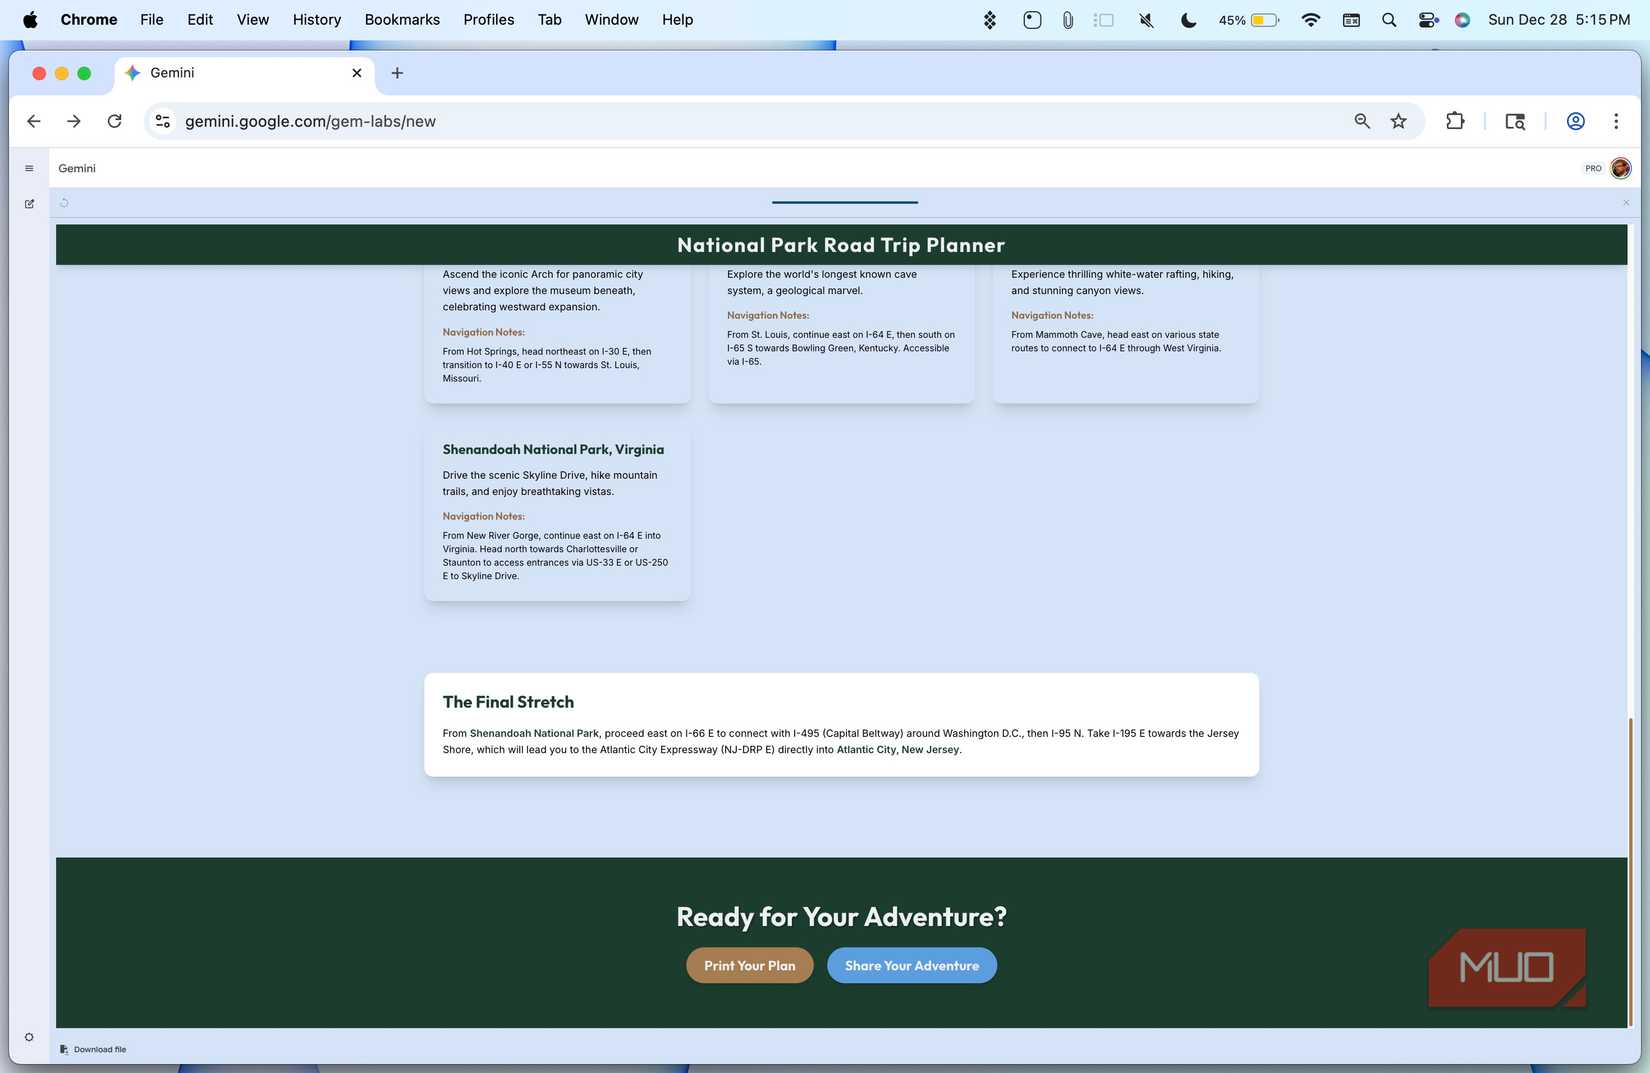Viewport: 1650px width, 1073px height.
Task: Open the Chrome Extensions puzzle icon
Action: (1455, 121)
